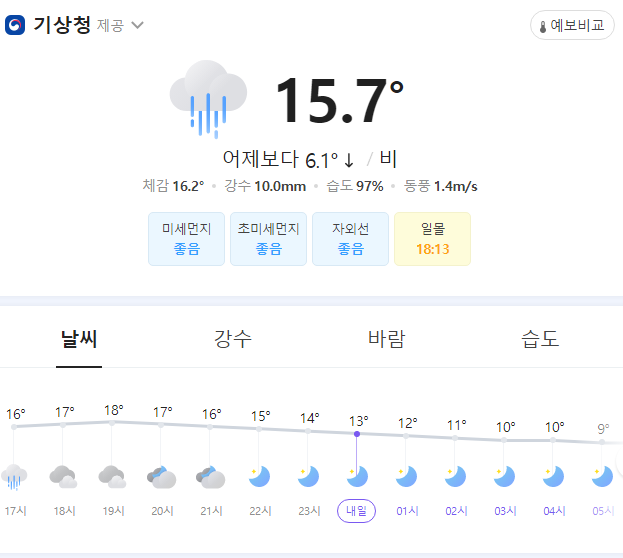The height and width of the screenshot is (558, 623).
Task: Click the 기상청 logo icon
Action: 15,25
